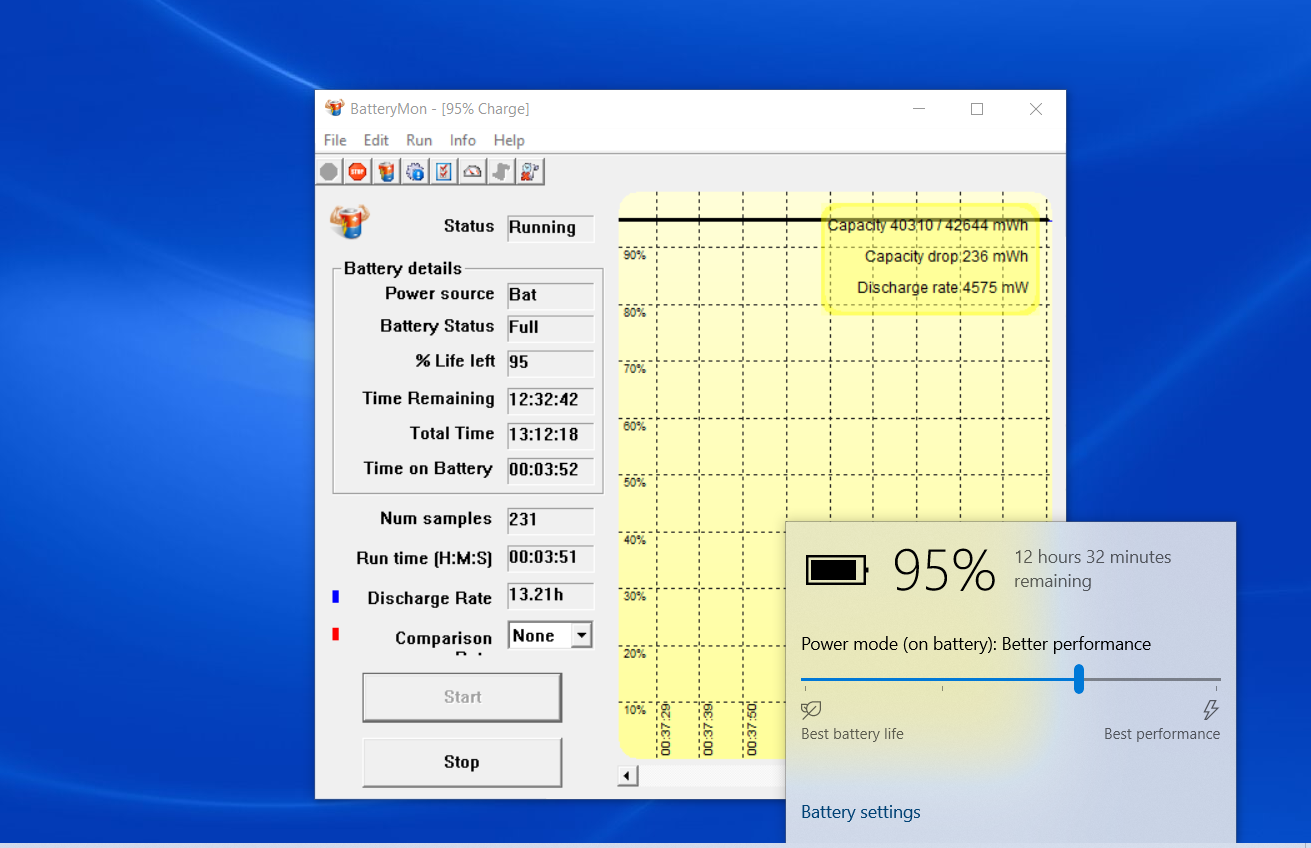This screenshot has width=1311, height=848.
Task: Open the File menu
Action: pyautogui.click(x=335, y=140)
